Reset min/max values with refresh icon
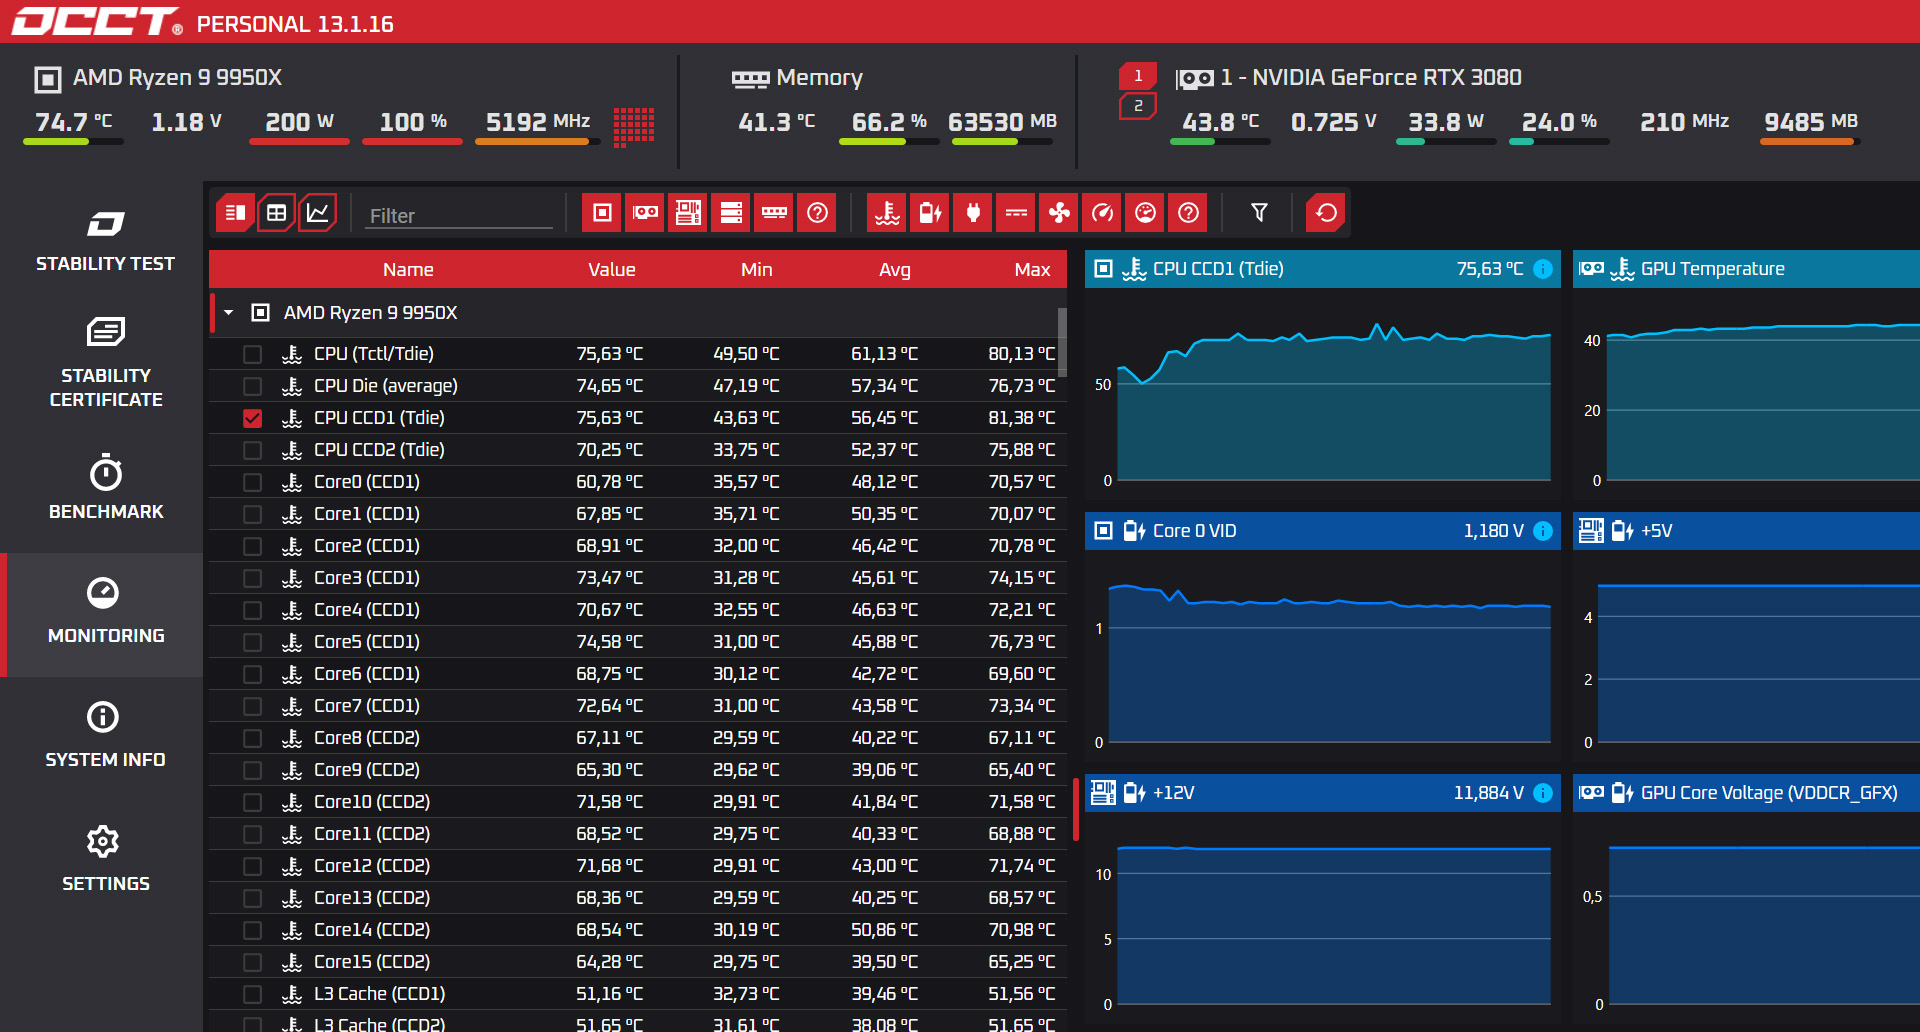The width and height of the screenshot is (1920, 1032). click(1326, 212)
